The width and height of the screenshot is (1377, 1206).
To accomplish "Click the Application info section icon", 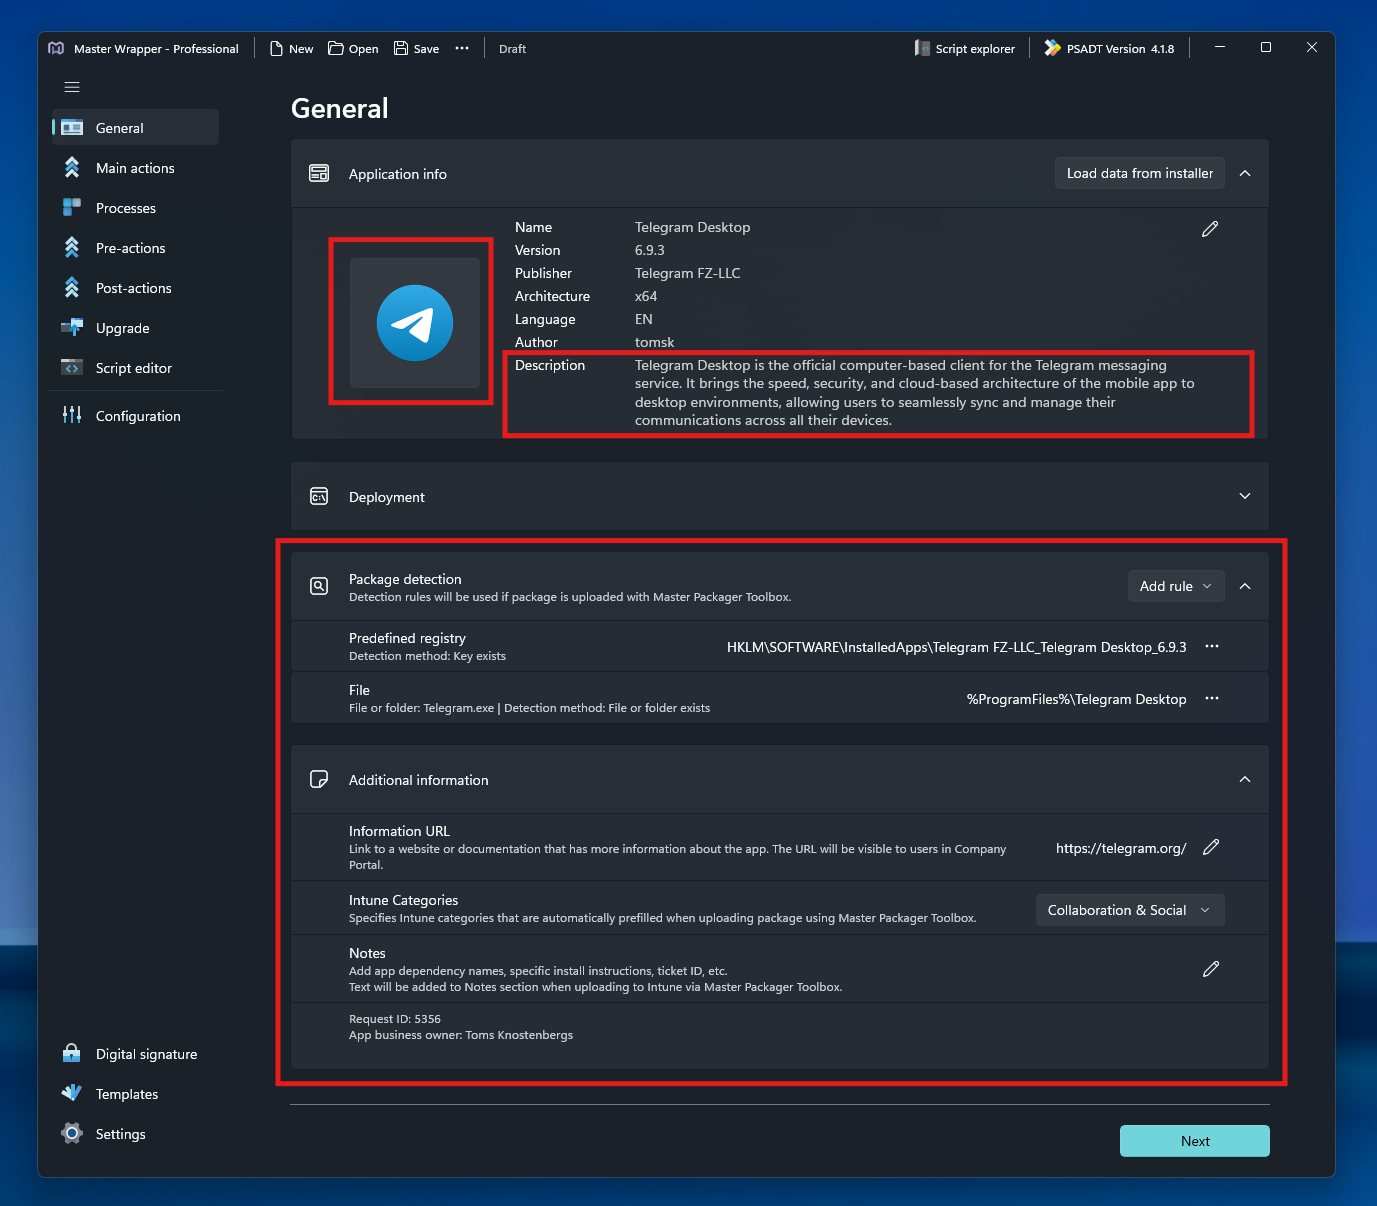I will coord(319,173).
